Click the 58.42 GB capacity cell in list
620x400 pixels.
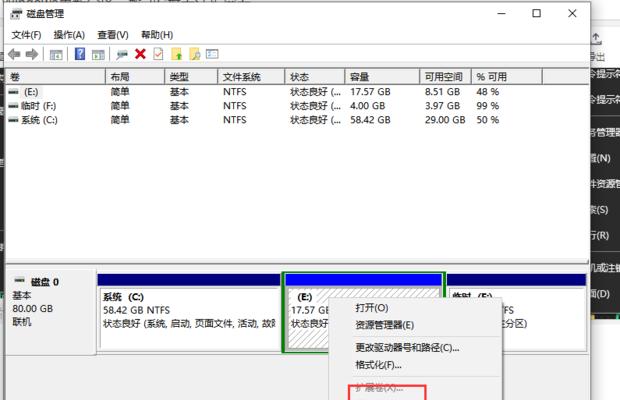(x=370, y=120)
